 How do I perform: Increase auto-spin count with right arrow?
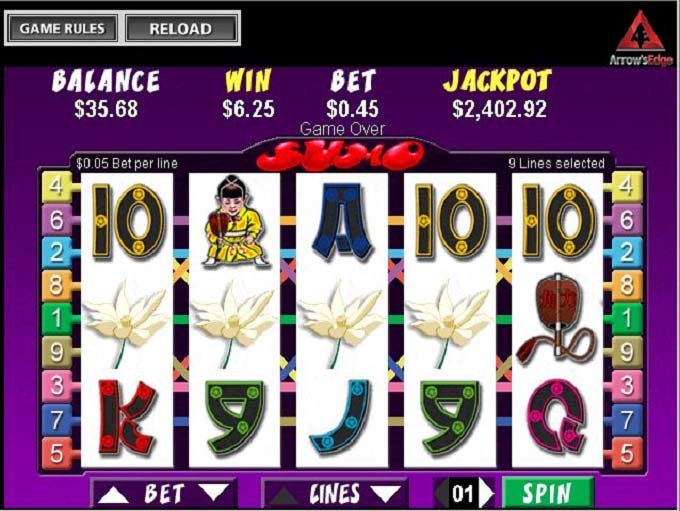coord(487,493)
